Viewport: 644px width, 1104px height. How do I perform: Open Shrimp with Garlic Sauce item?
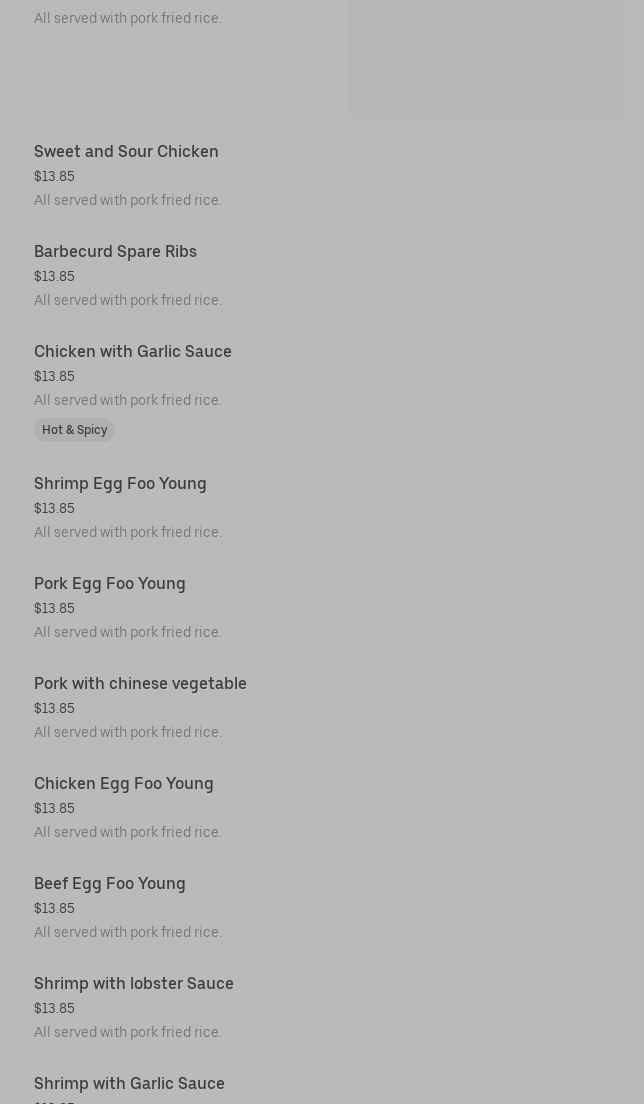tap(129, 1084)
